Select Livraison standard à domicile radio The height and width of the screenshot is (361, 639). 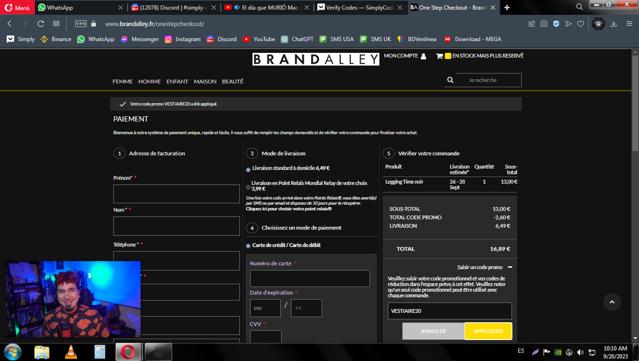[x=248, y=169]
